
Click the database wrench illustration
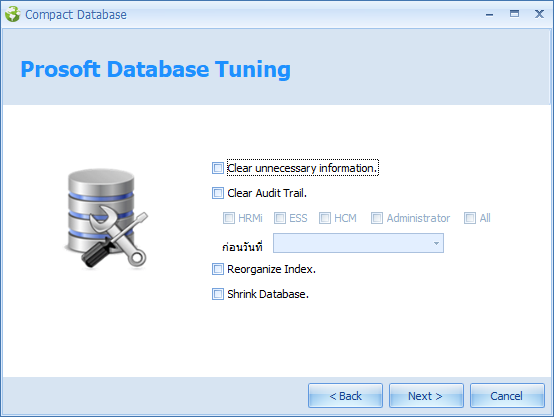click(106, 218)
